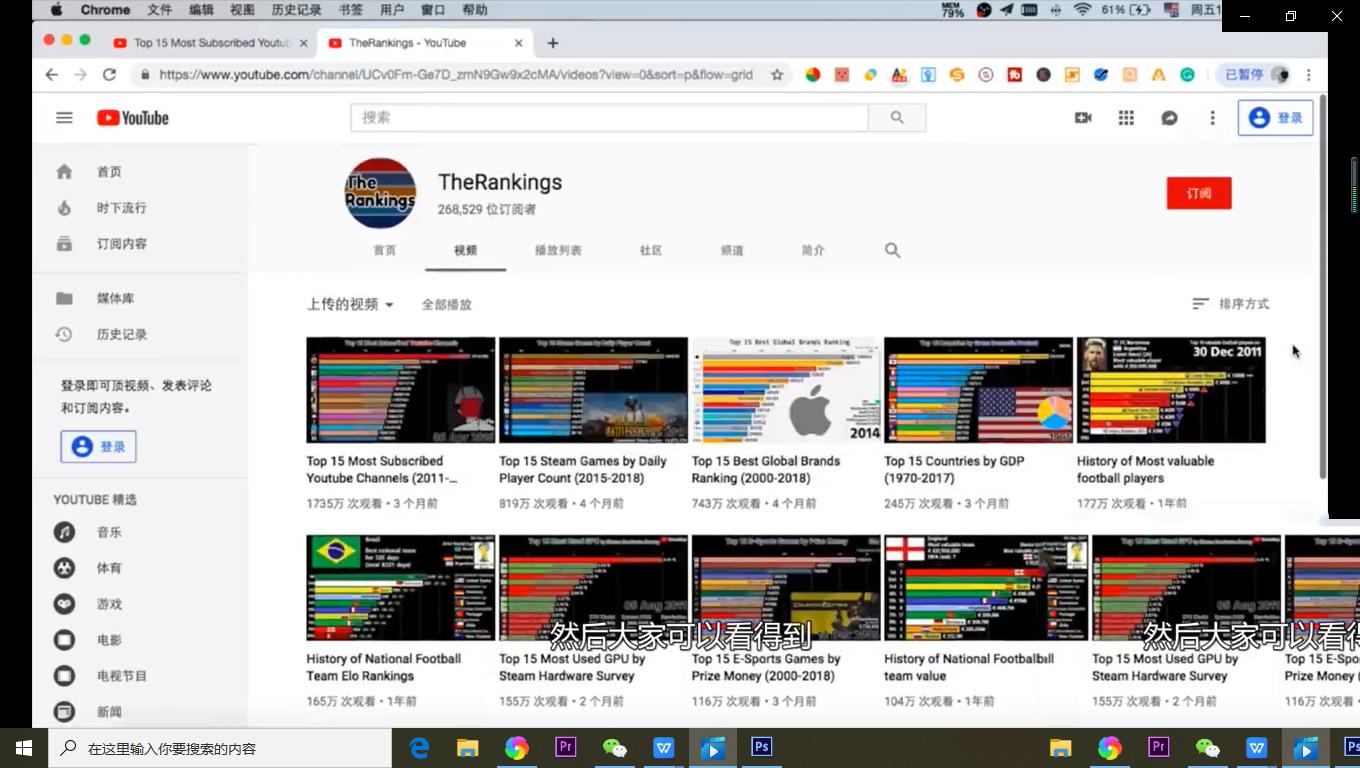This screenshot has height=768, width=1360.
Task: Open Chrome's three-dot menu
Action: 1308,75
